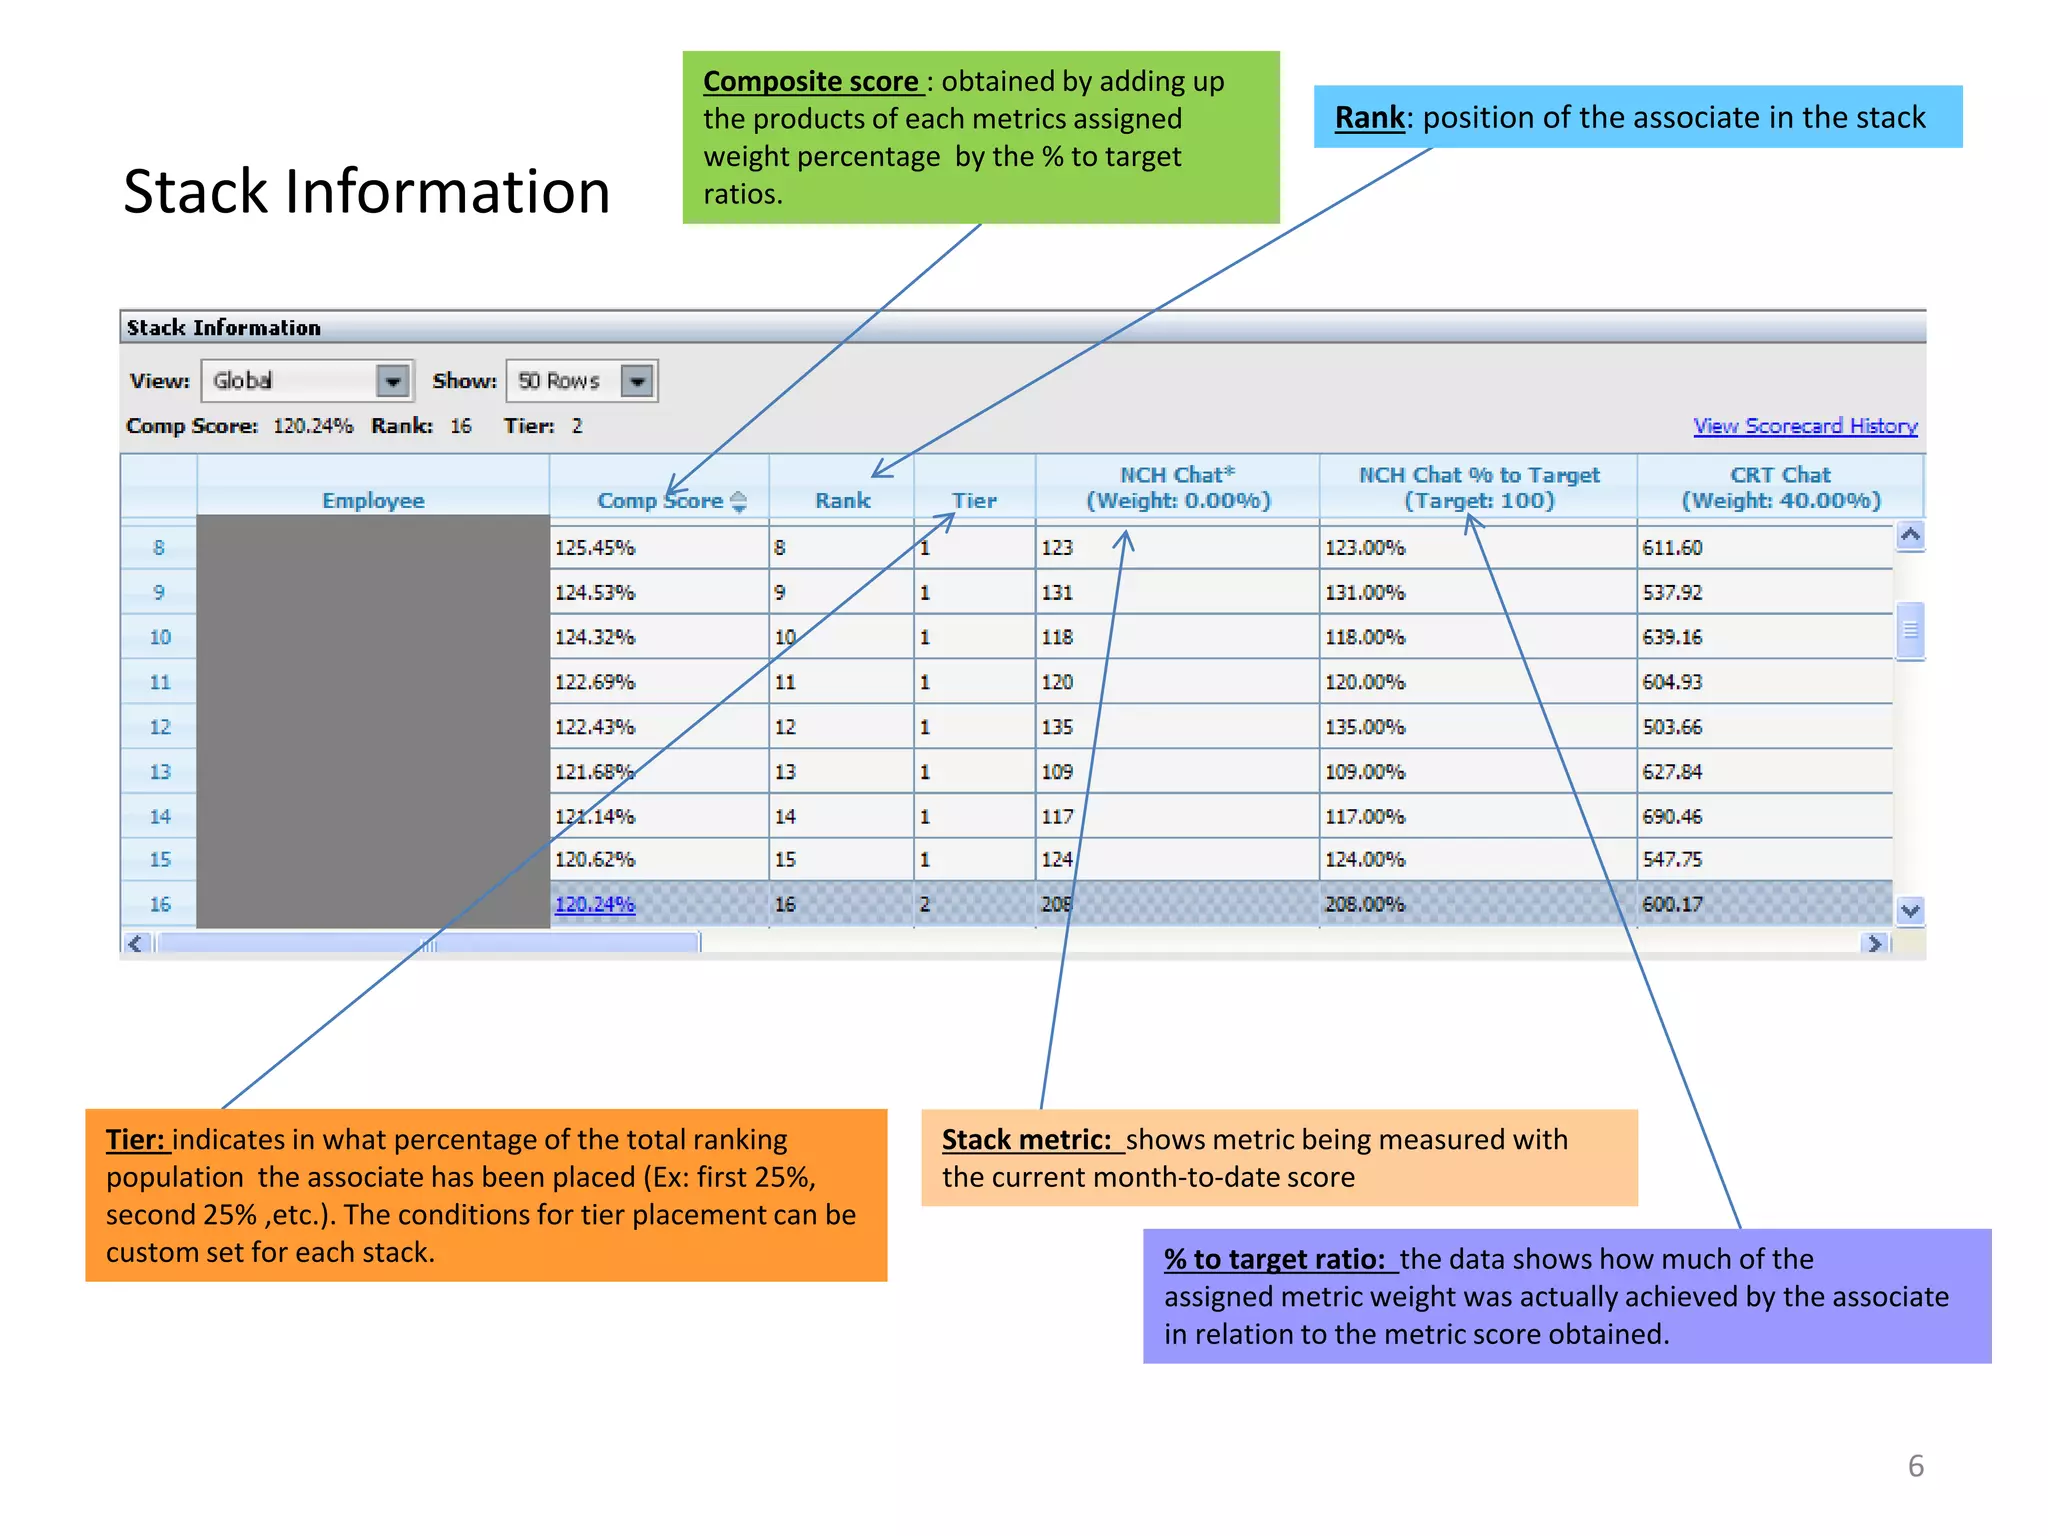This screenshot has width=2048, height=1536.
Task: Open View Scorecard History link
Action: (1805, 426)
